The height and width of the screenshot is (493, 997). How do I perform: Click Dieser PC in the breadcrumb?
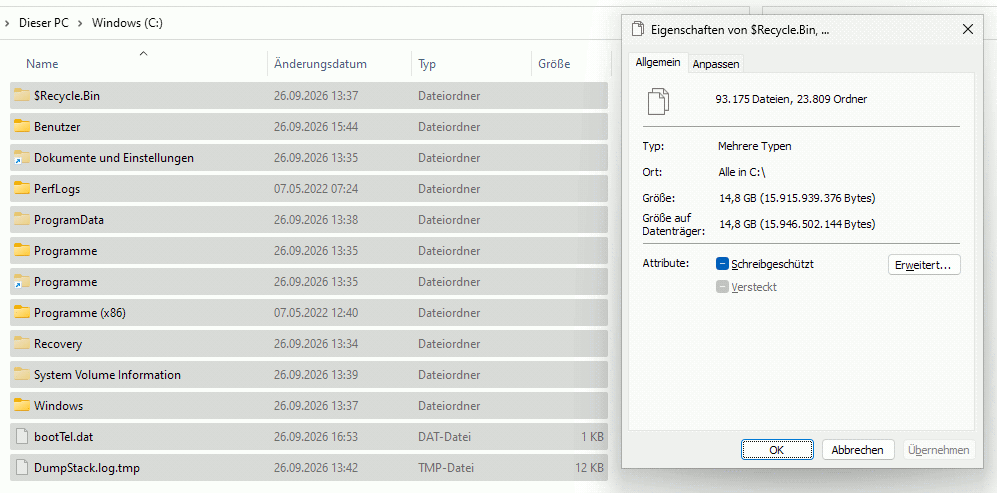[x=44, y=23]
